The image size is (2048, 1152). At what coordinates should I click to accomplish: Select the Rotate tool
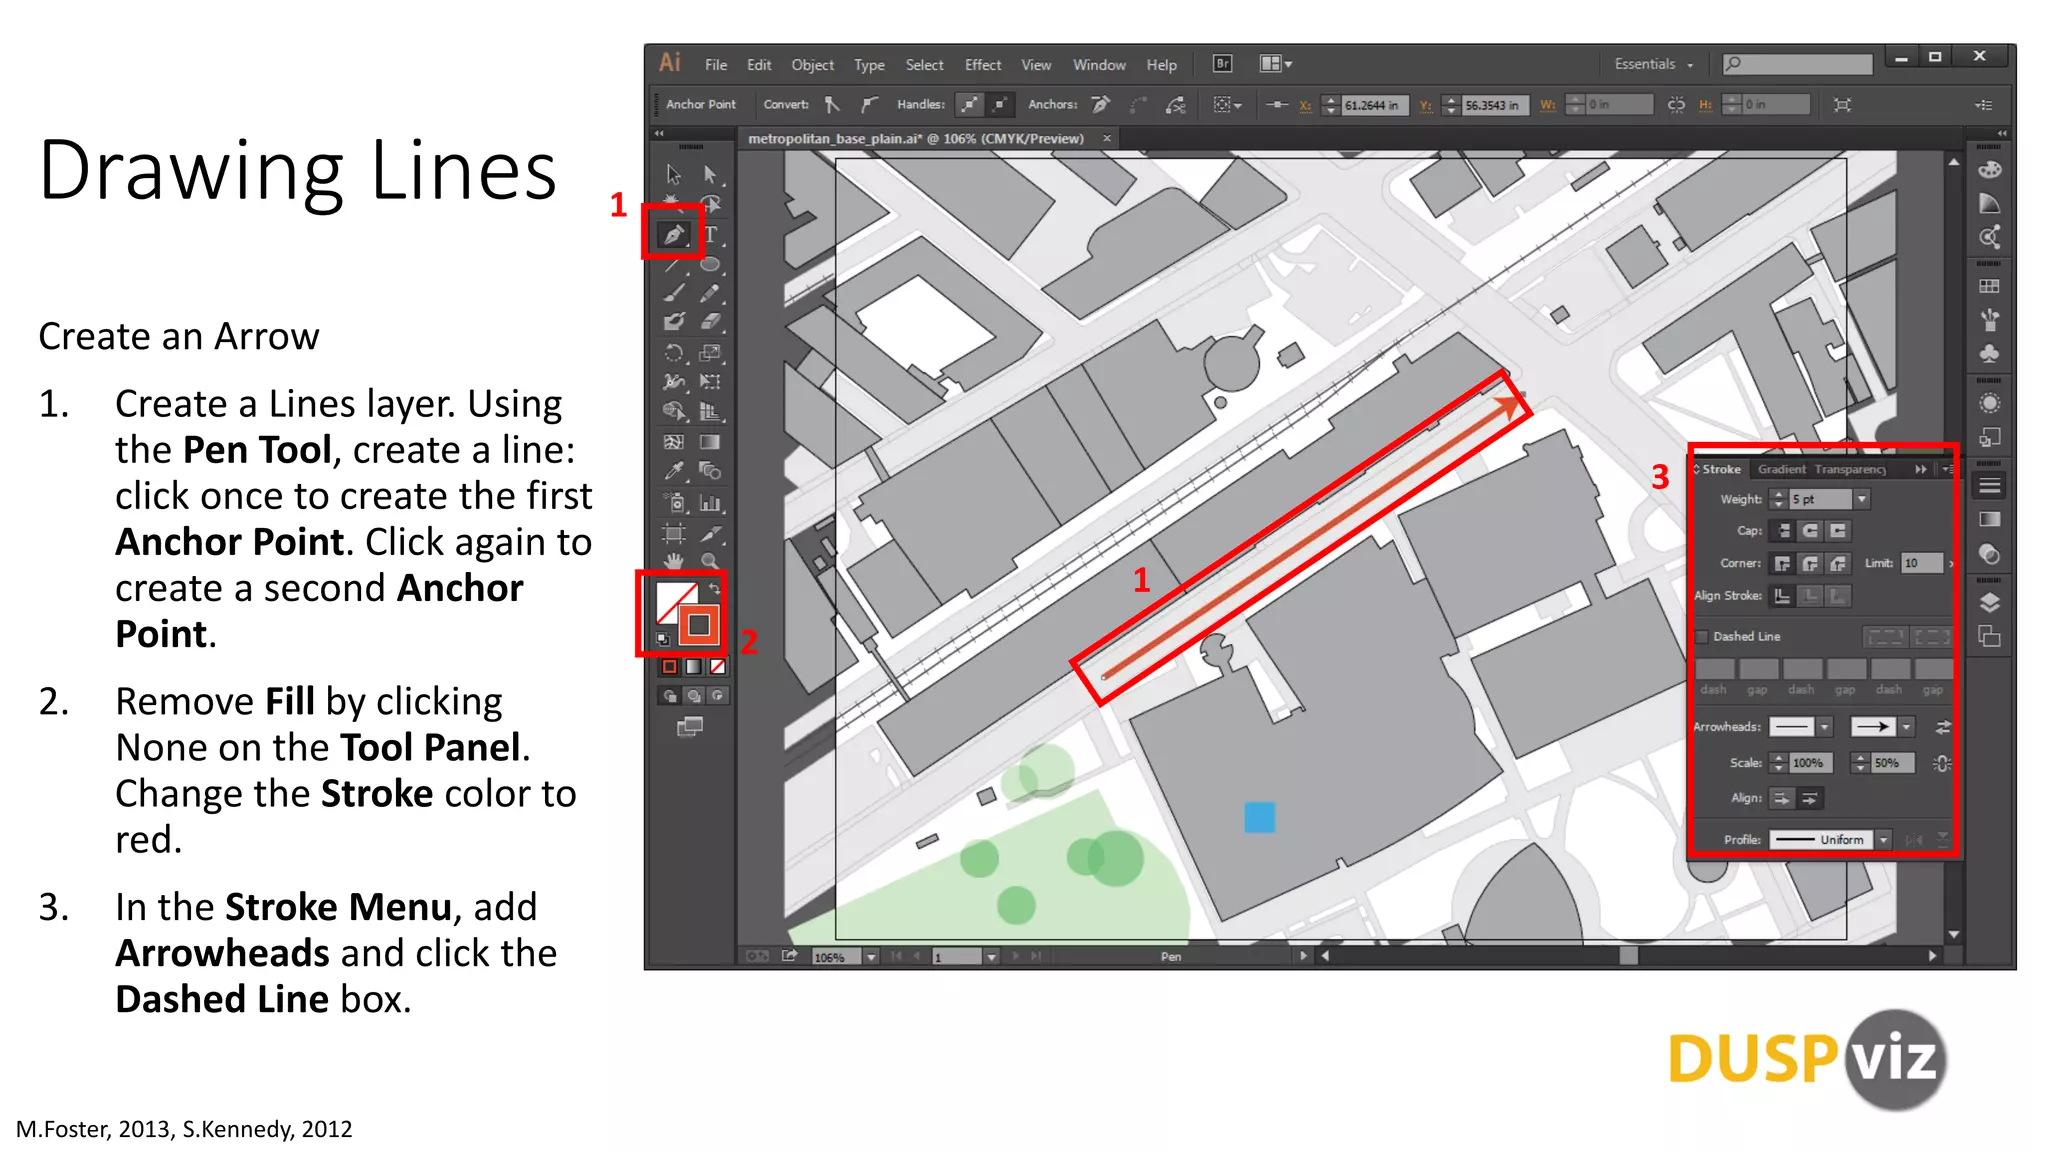pyautogui.click(x=673, y=353)
